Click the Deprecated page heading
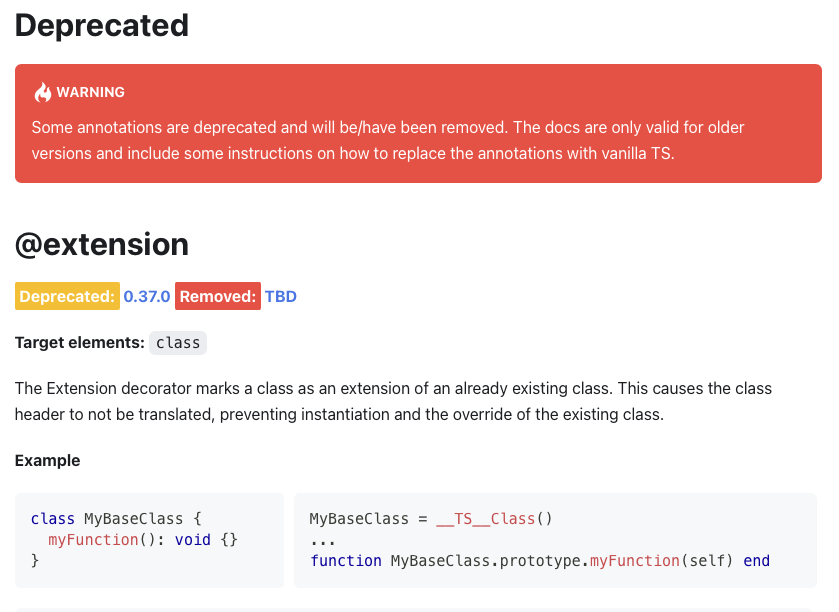Screen dimensions: 839x612 (x=102, y=25)
